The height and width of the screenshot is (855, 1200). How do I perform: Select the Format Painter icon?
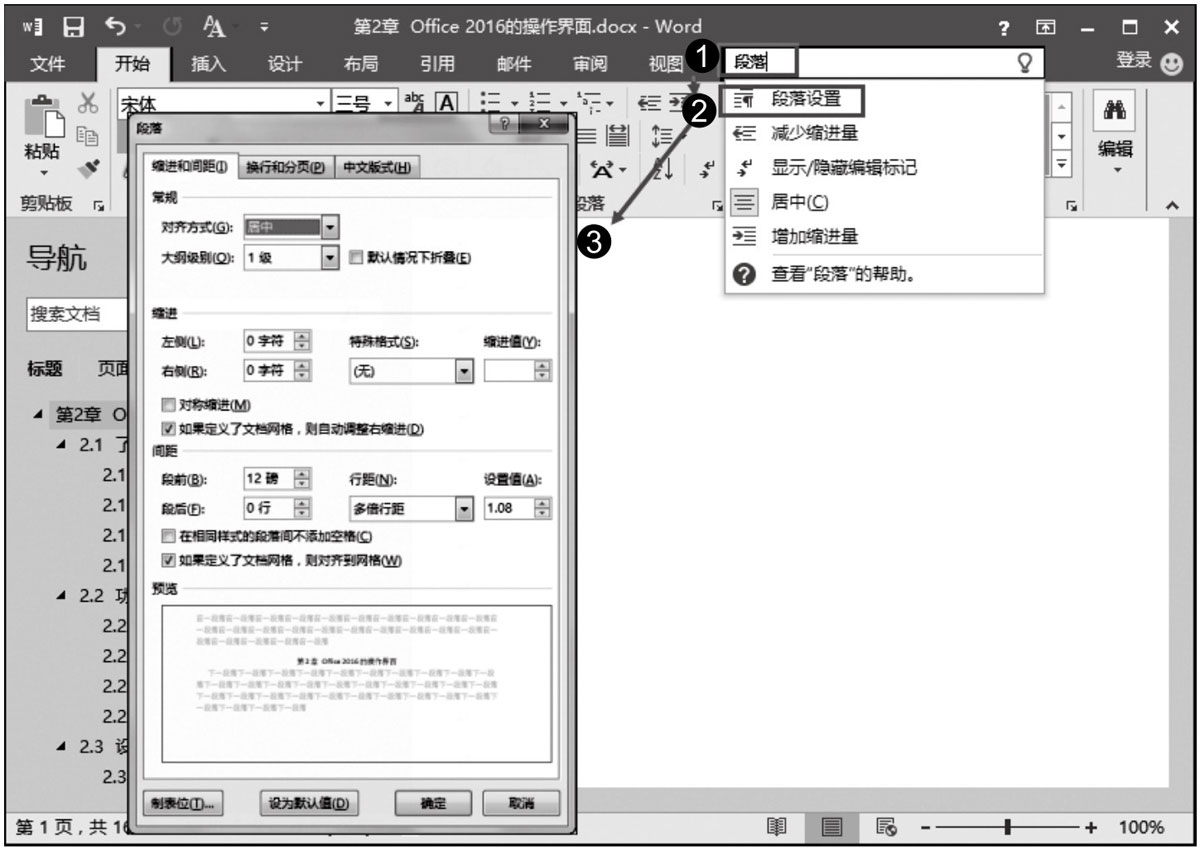(x=90, y=168)
